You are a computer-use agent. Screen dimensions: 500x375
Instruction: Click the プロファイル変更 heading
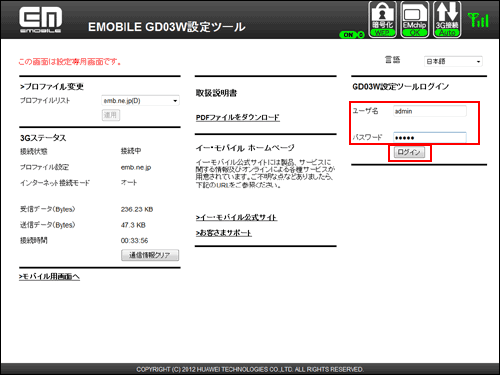(52, 87)
